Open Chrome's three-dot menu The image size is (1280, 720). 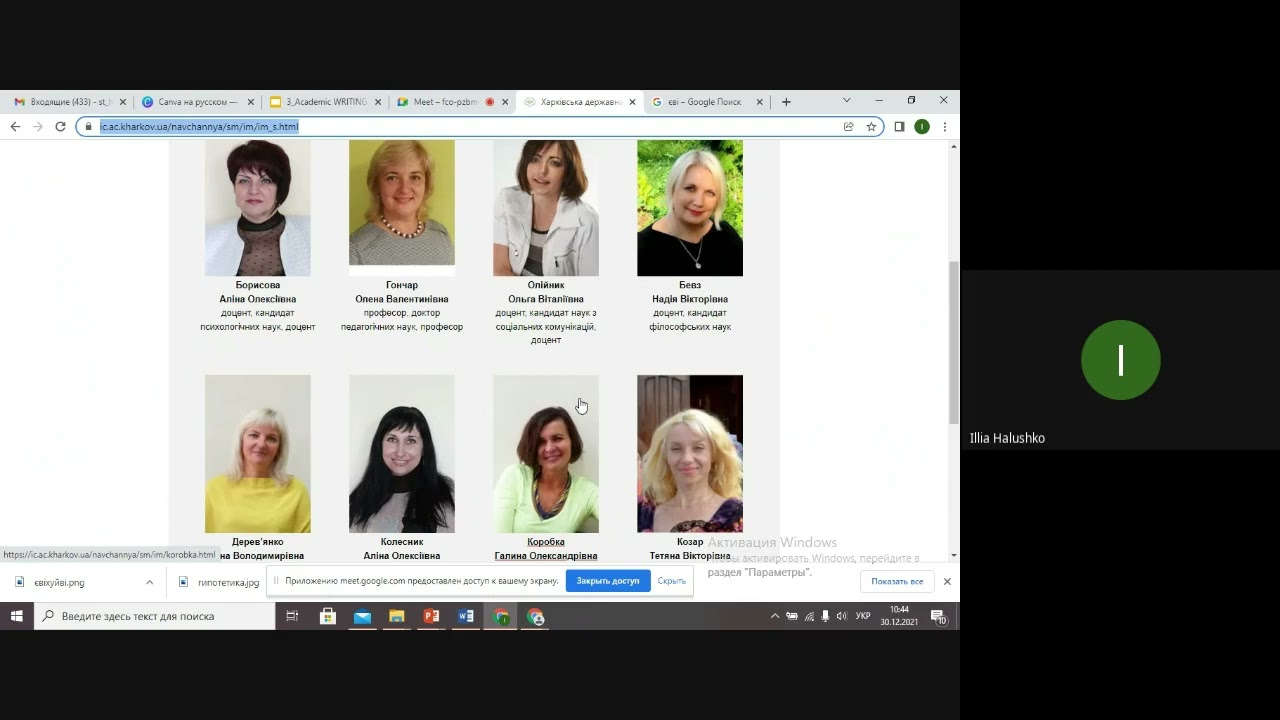(945, 127)
